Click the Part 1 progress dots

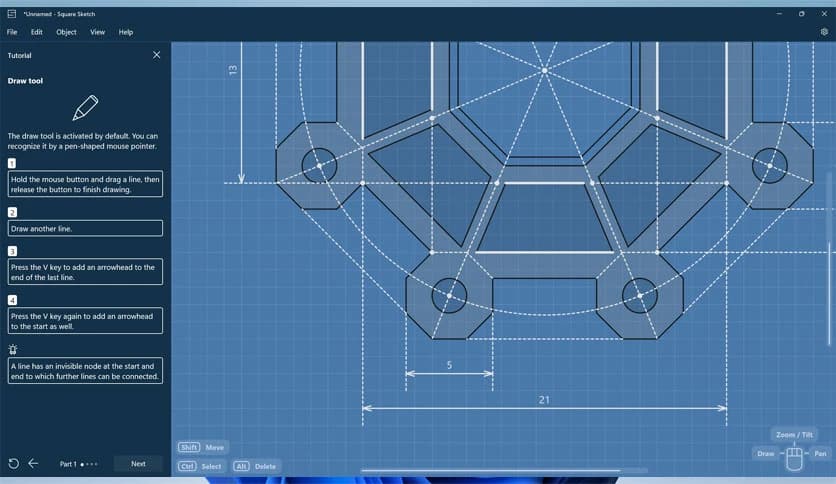(89, 464)
